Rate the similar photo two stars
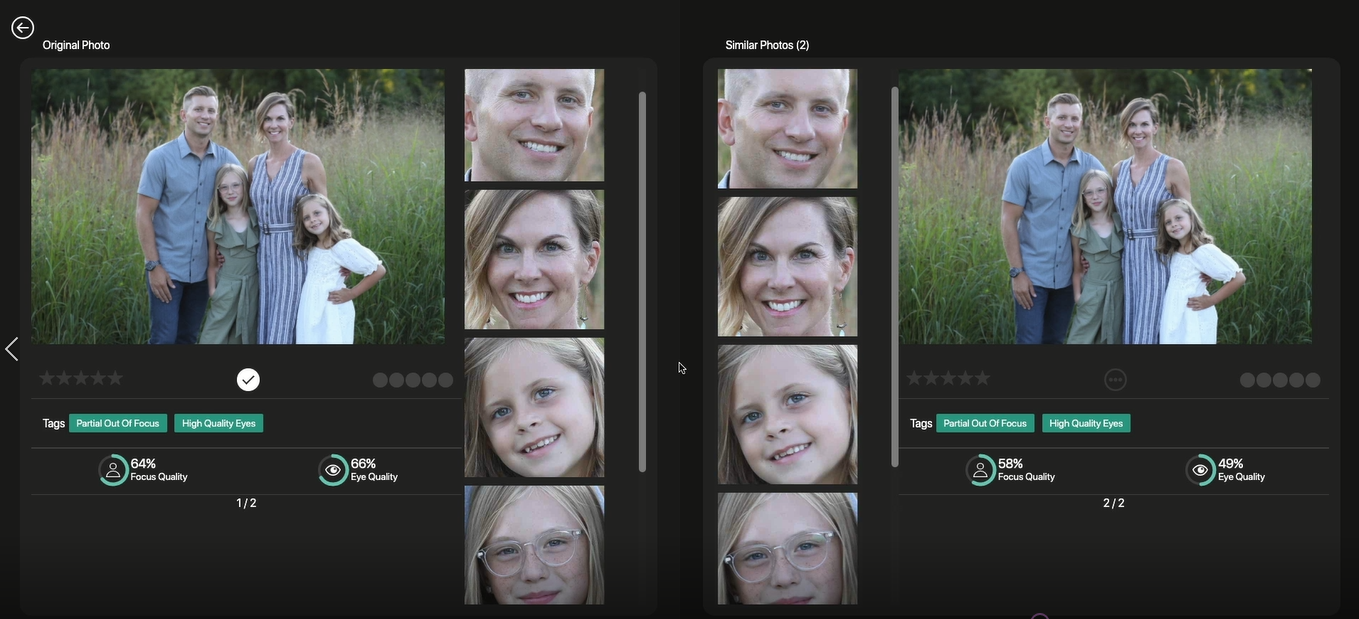Image resolution: width=1359 pixels, height=619 pixels. tap(931, 378)
